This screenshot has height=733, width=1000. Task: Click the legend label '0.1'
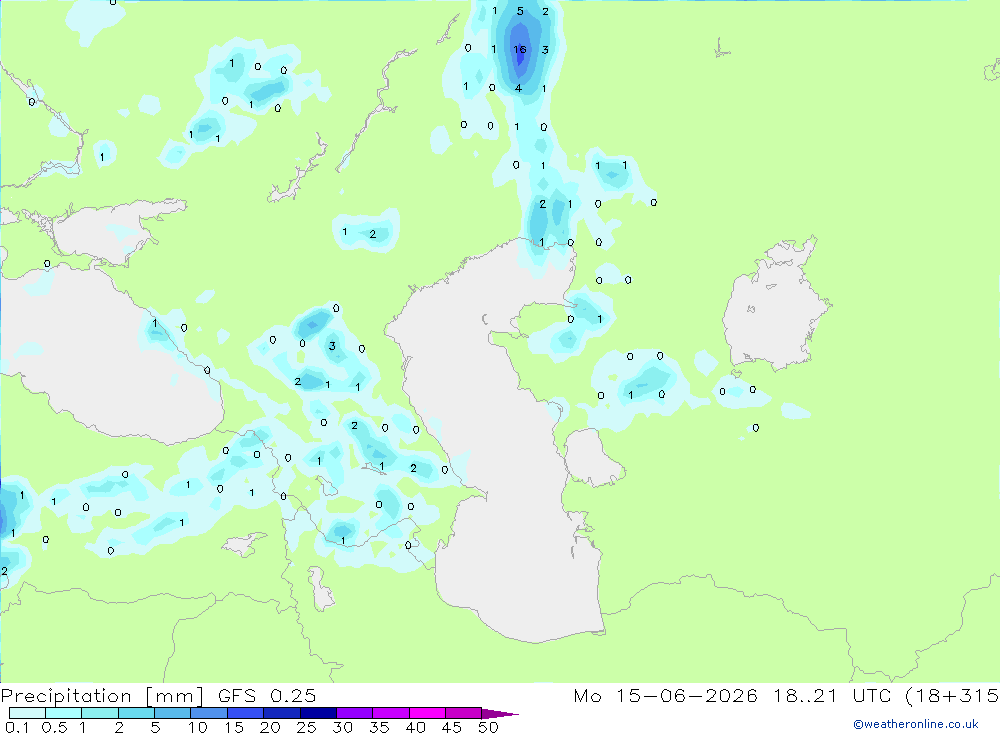tap(16, 727)
